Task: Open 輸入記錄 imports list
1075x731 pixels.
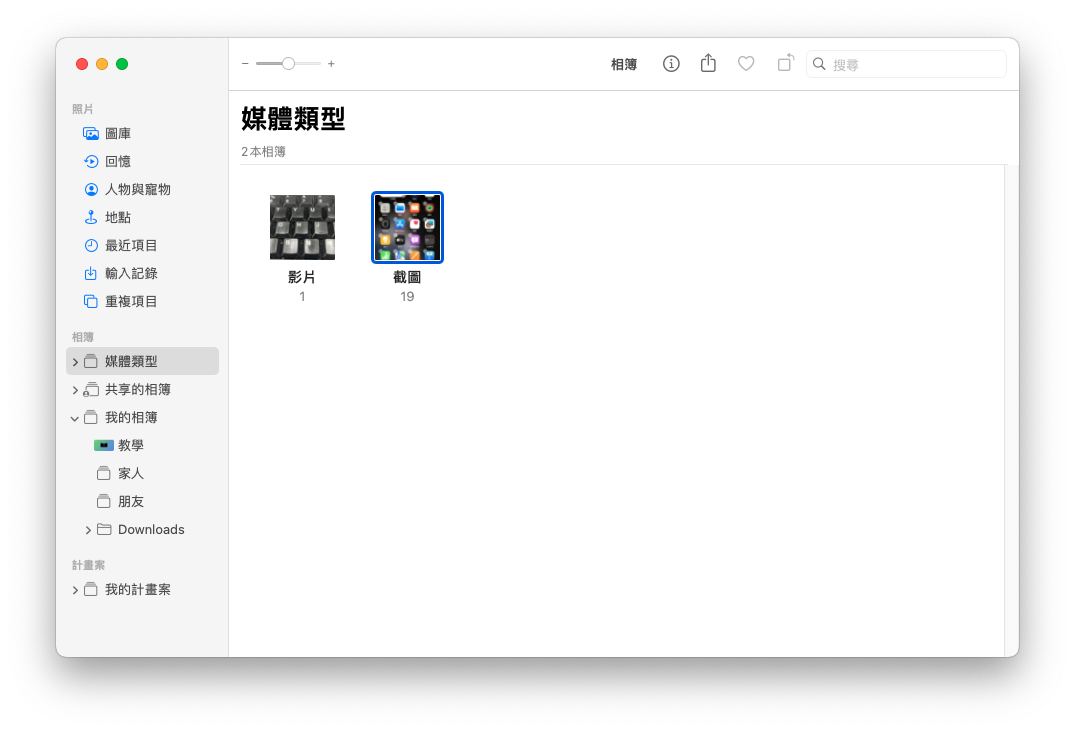Action: pos(142,274)
